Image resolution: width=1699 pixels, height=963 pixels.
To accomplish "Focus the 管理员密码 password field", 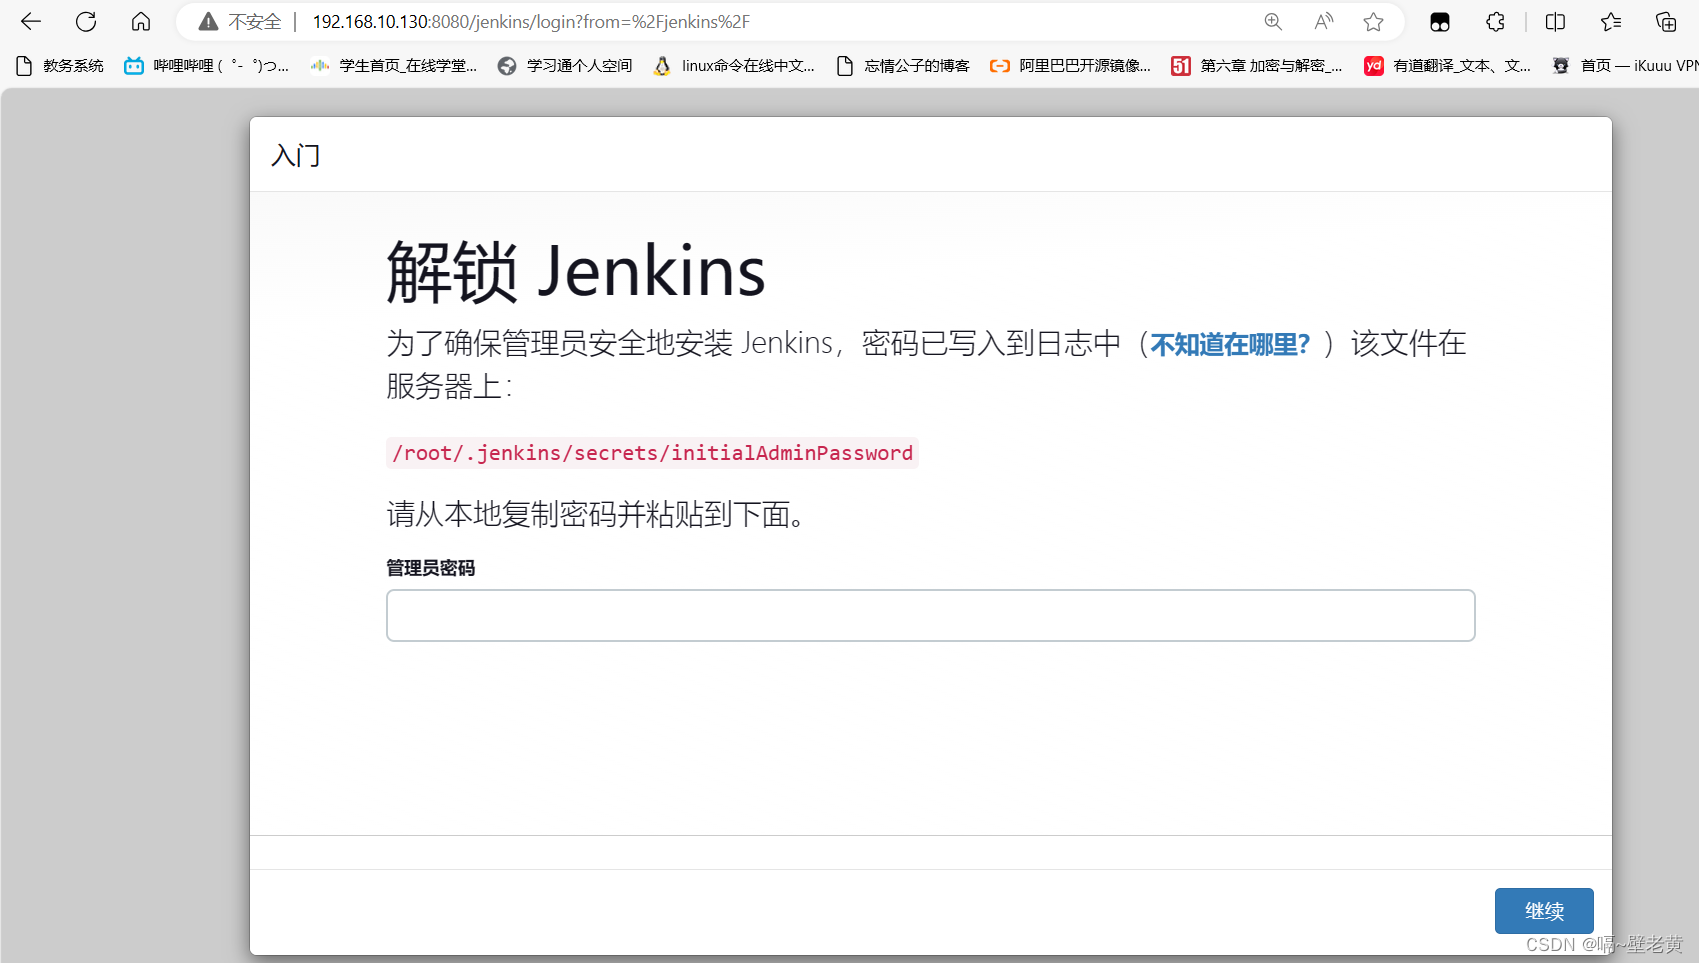I will click(x=930, y=615).
